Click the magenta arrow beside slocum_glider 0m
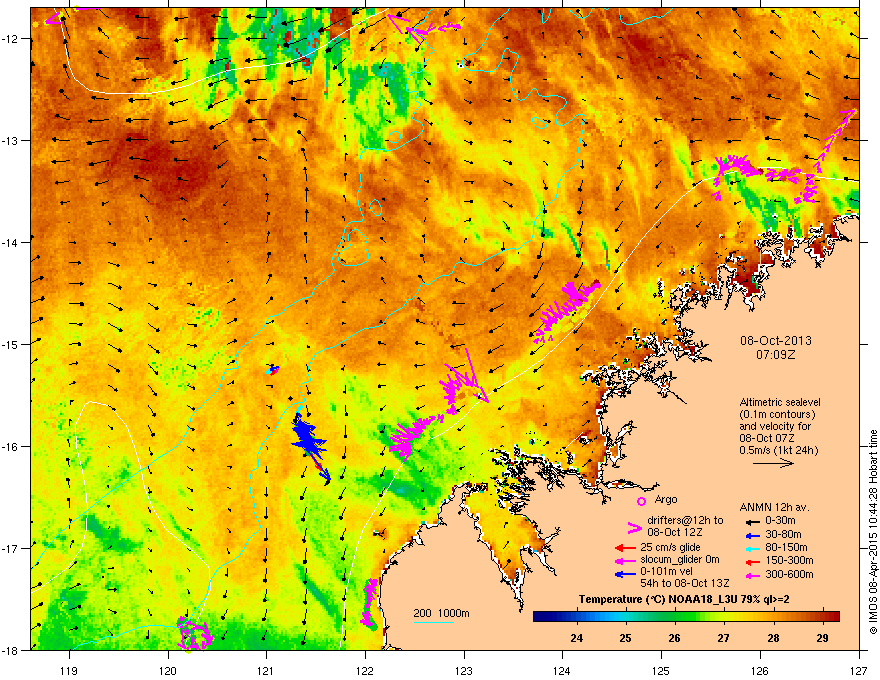Screen dimensions: 880x680 coord(625,560)
